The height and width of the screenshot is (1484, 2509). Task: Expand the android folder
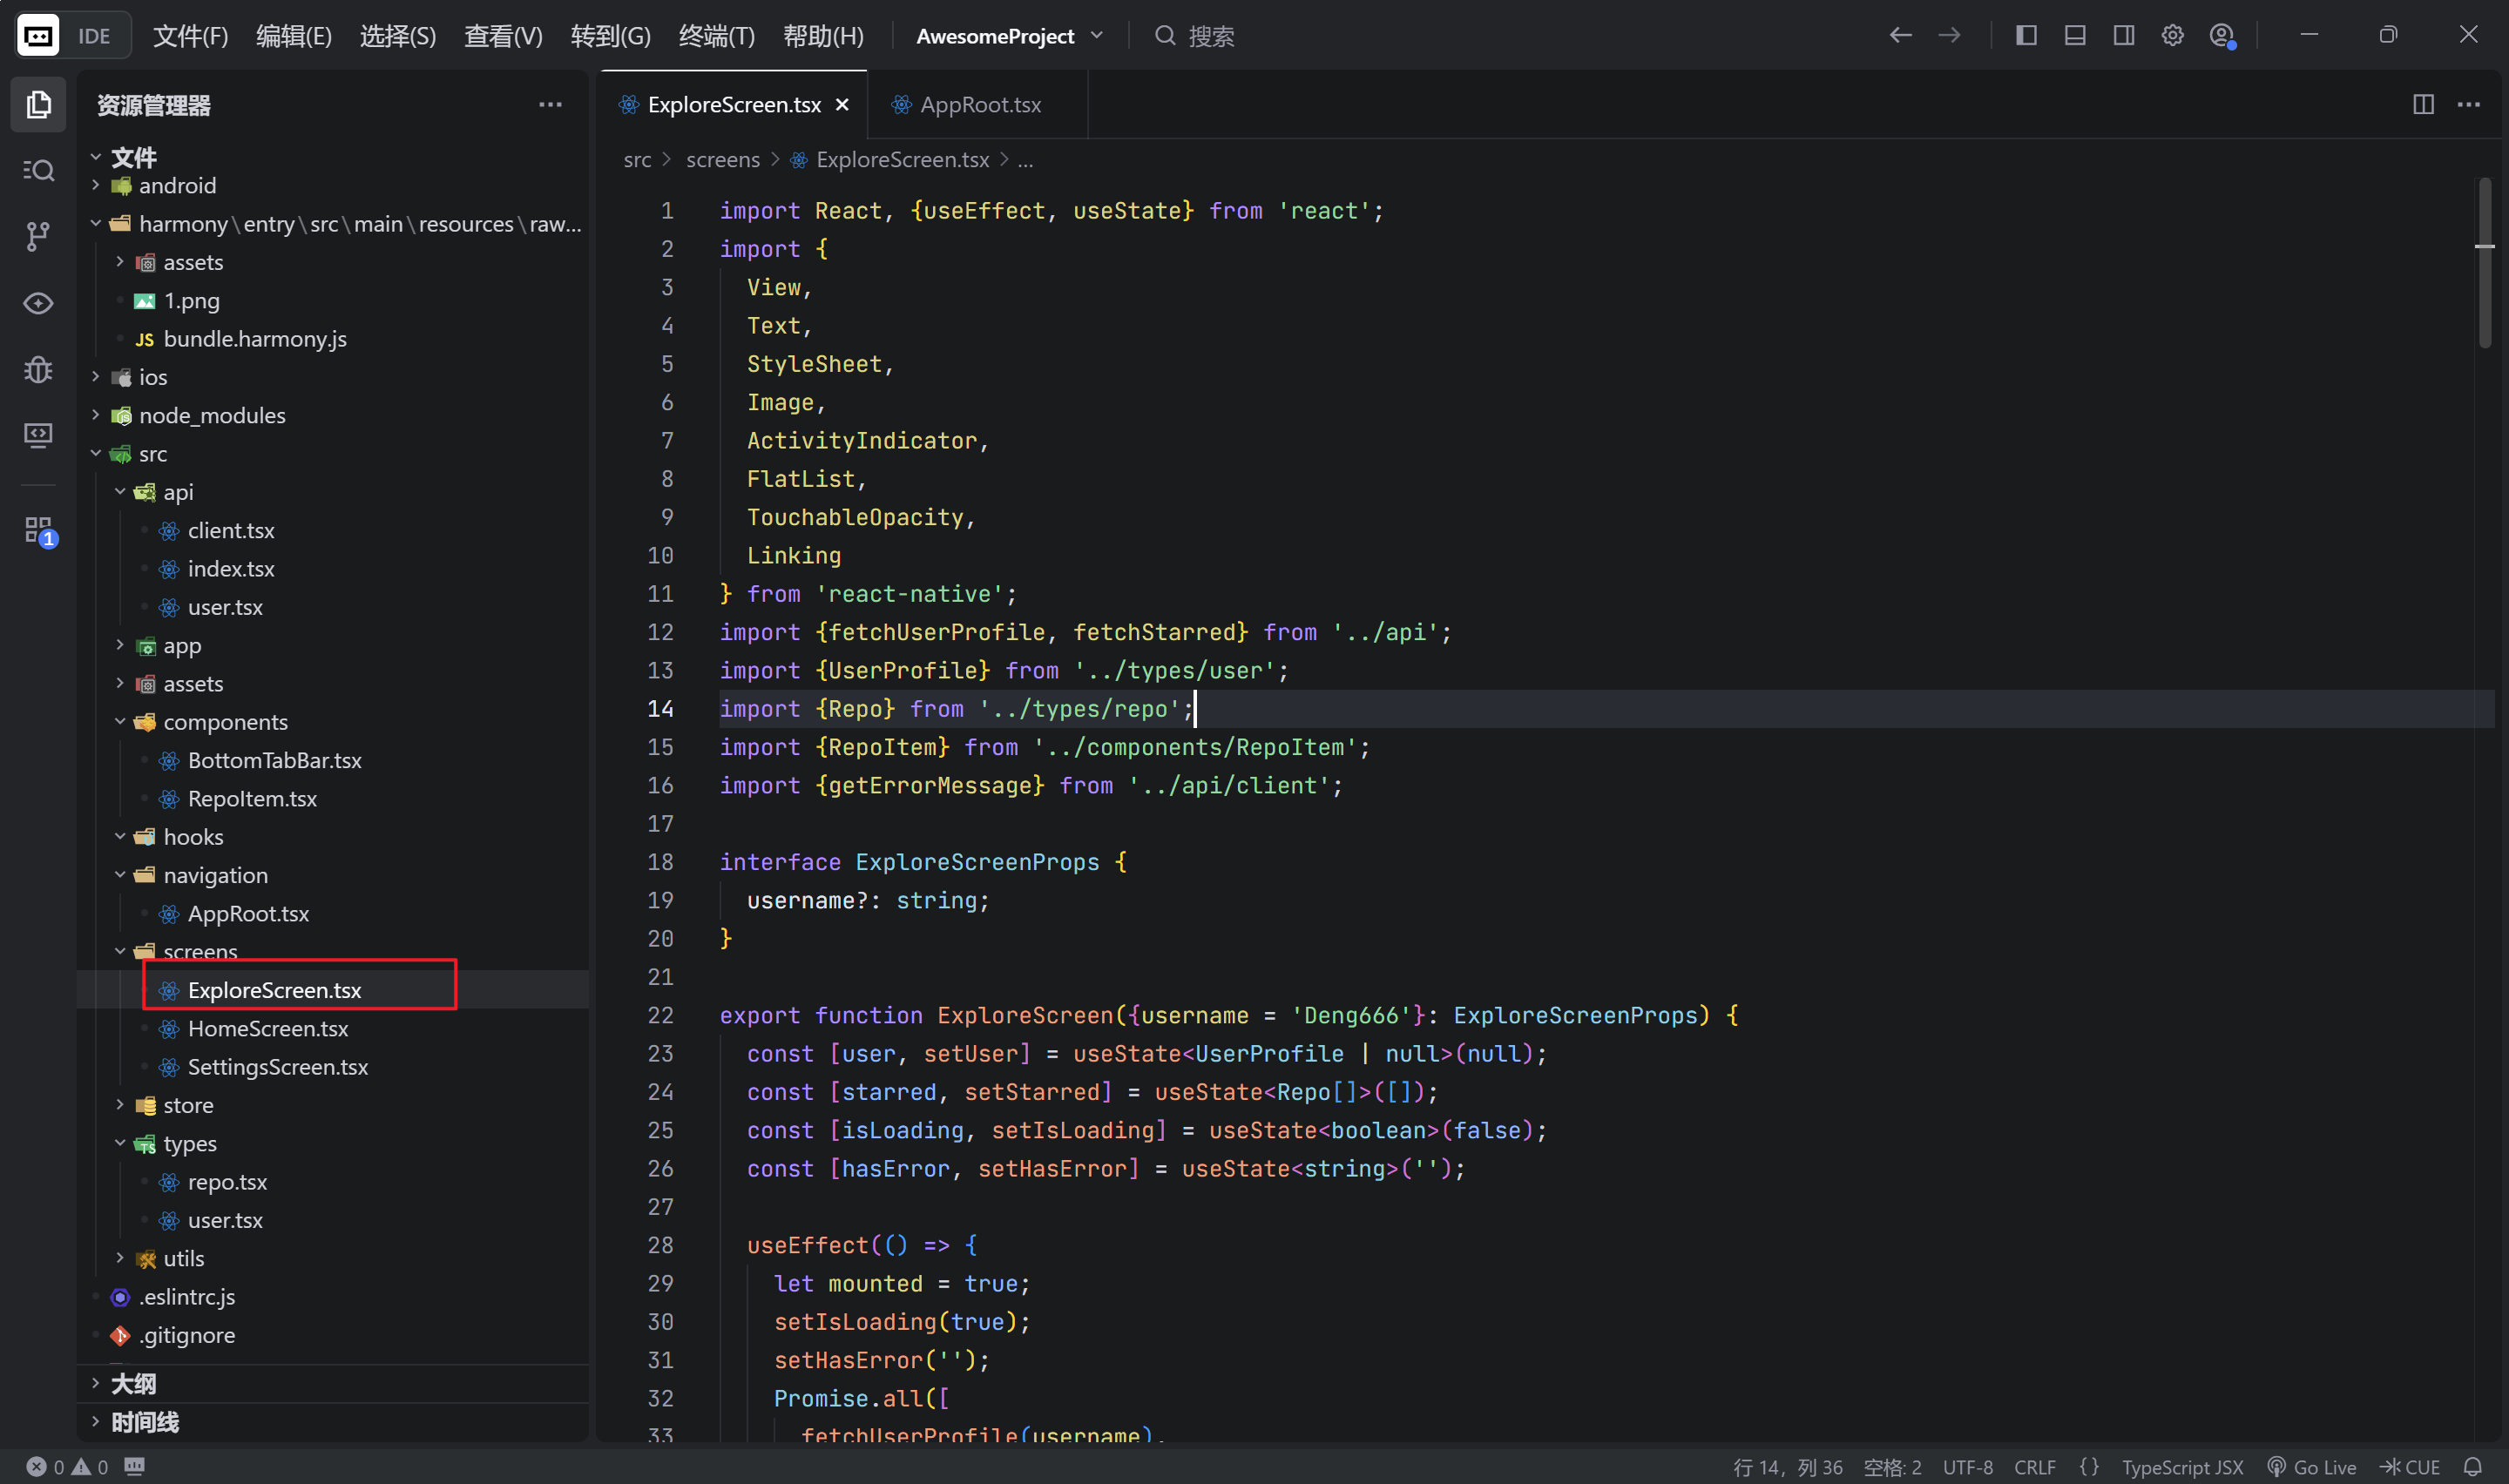pyautogui.click(x=176, y=185)
